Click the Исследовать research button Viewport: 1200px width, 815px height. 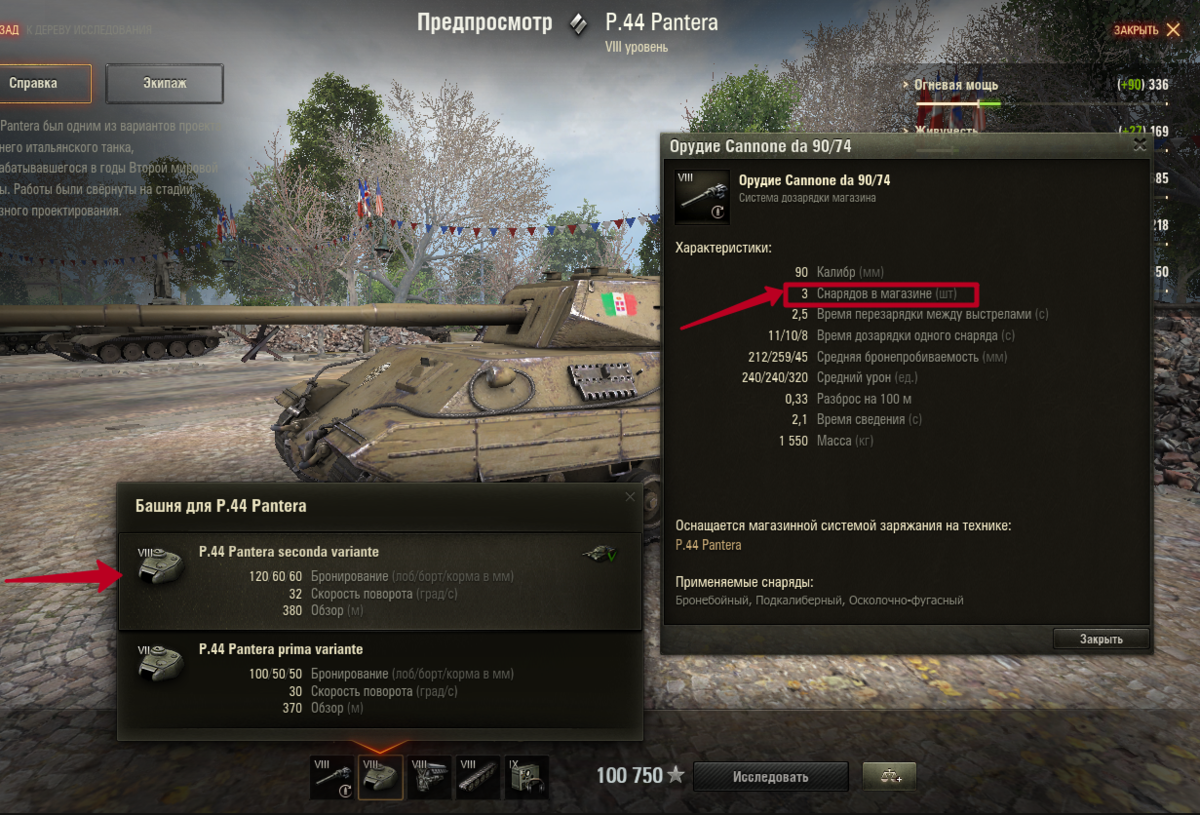[770, 776]
